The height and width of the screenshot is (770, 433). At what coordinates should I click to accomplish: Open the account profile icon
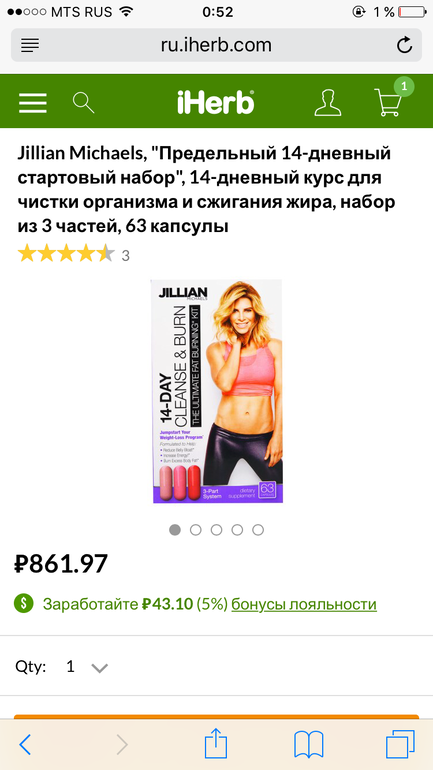[x=328, y=103]
